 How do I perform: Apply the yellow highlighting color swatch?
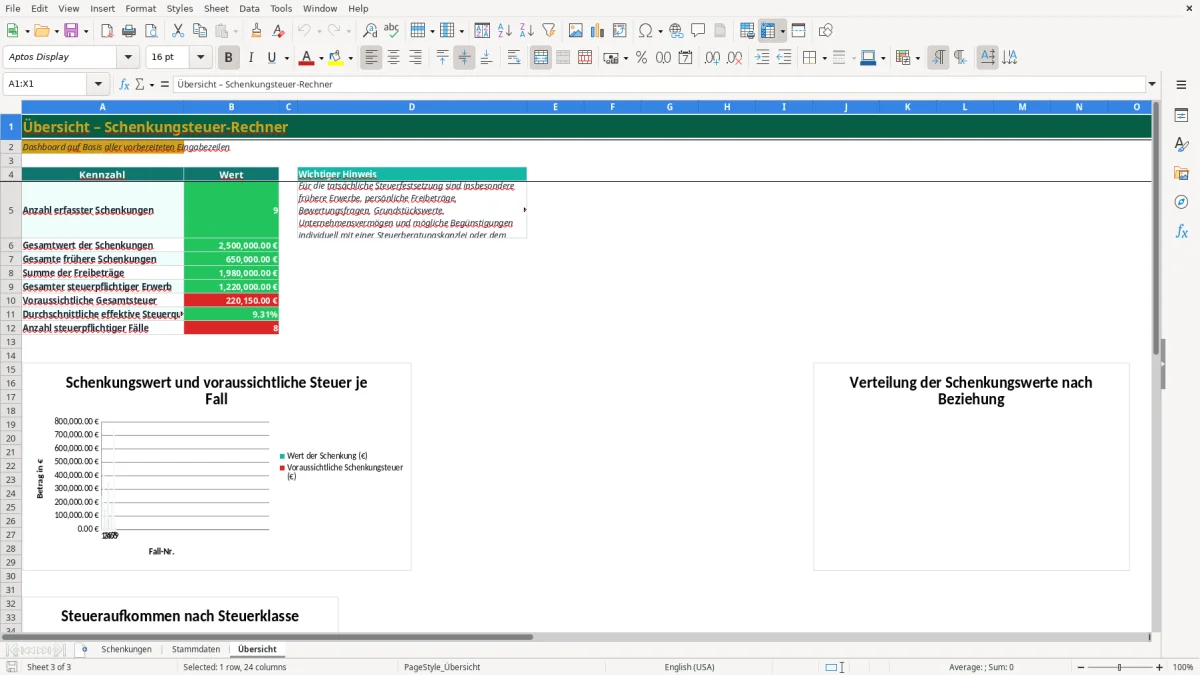335,58
